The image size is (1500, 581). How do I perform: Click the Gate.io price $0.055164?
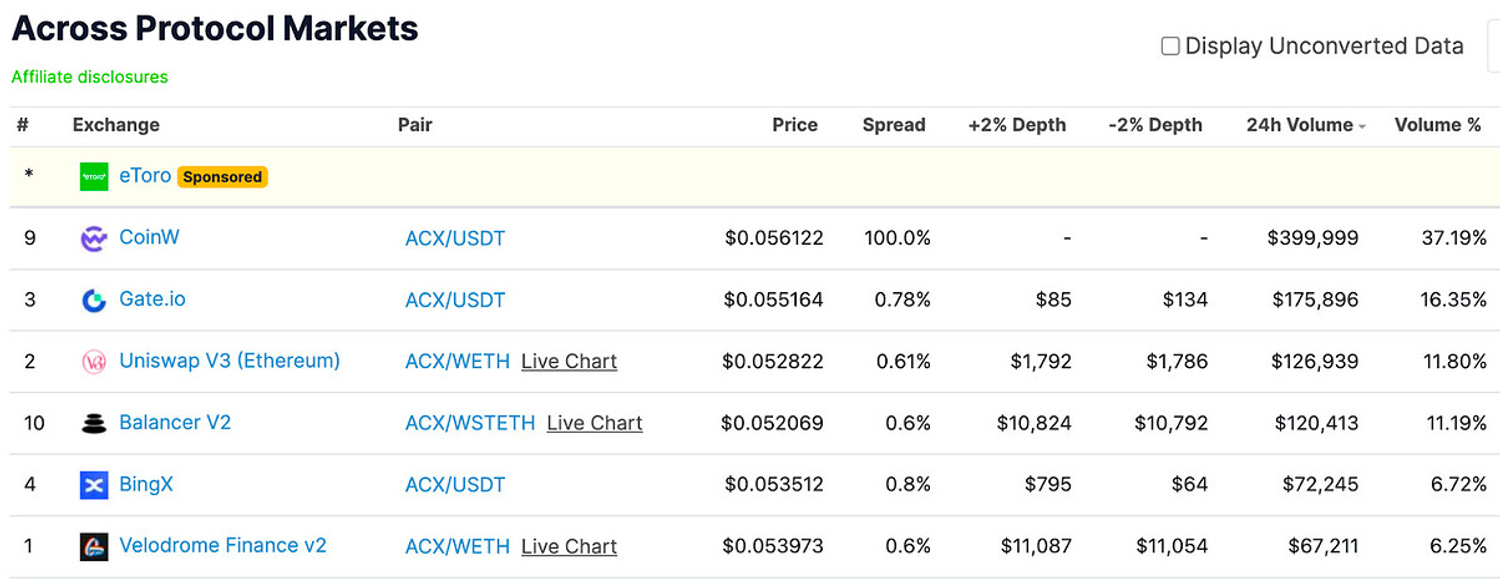tap(774, 299)
